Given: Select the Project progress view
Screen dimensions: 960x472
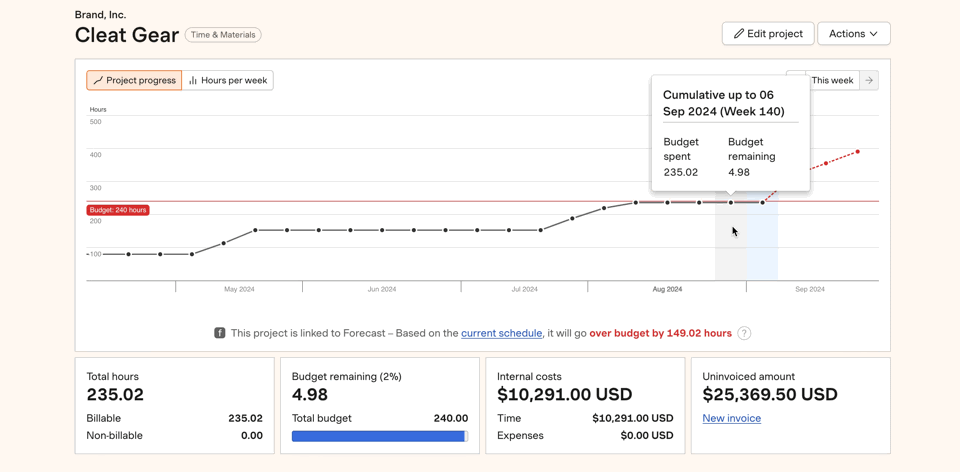Looking at the screenshot, I should [134, 80].
